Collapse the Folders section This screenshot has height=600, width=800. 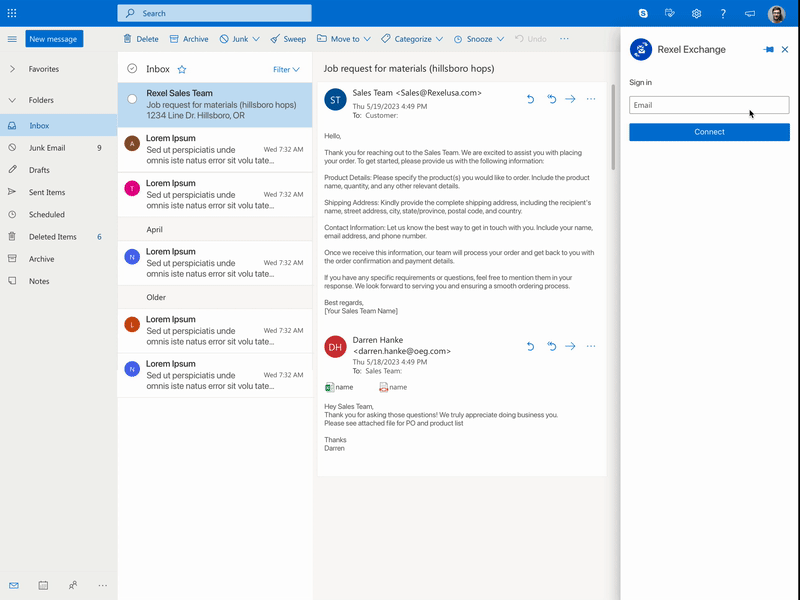tap(12, 100)
